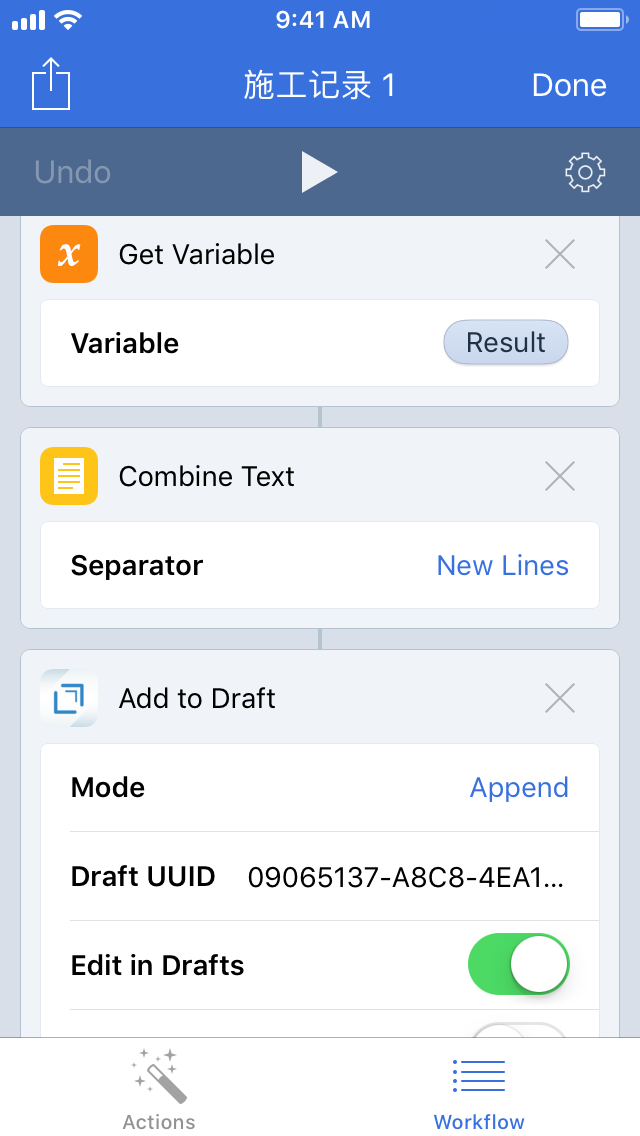Tap Done to finish editing
Screen dimensions: 640x1136
pyautogui.click(x=569, y=85)
